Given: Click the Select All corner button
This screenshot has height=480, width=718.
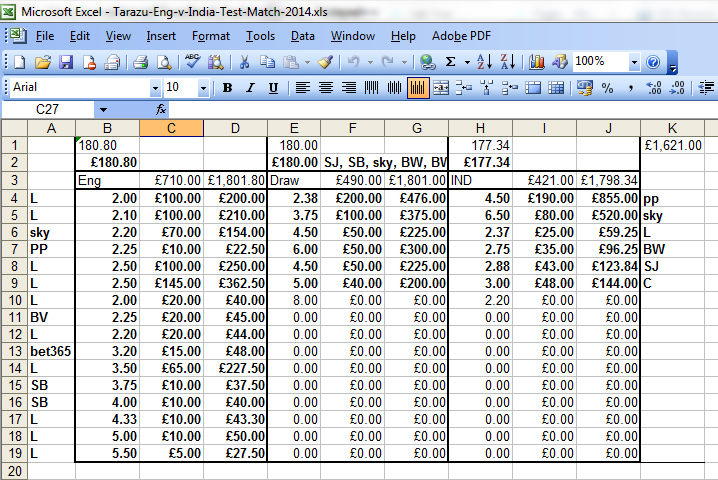Looking at the screenshot, I should [x=15, y=128].
